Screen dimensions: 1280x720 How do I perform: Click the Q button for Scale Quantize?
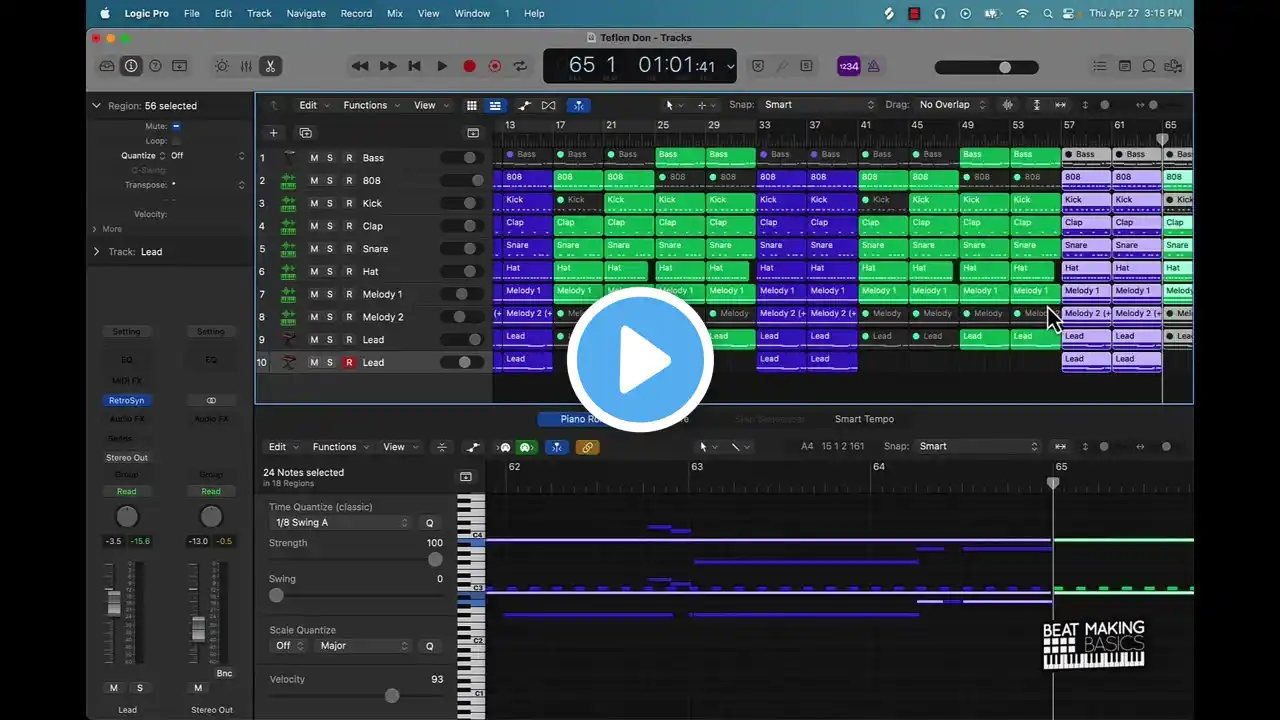tap(430, 646)
